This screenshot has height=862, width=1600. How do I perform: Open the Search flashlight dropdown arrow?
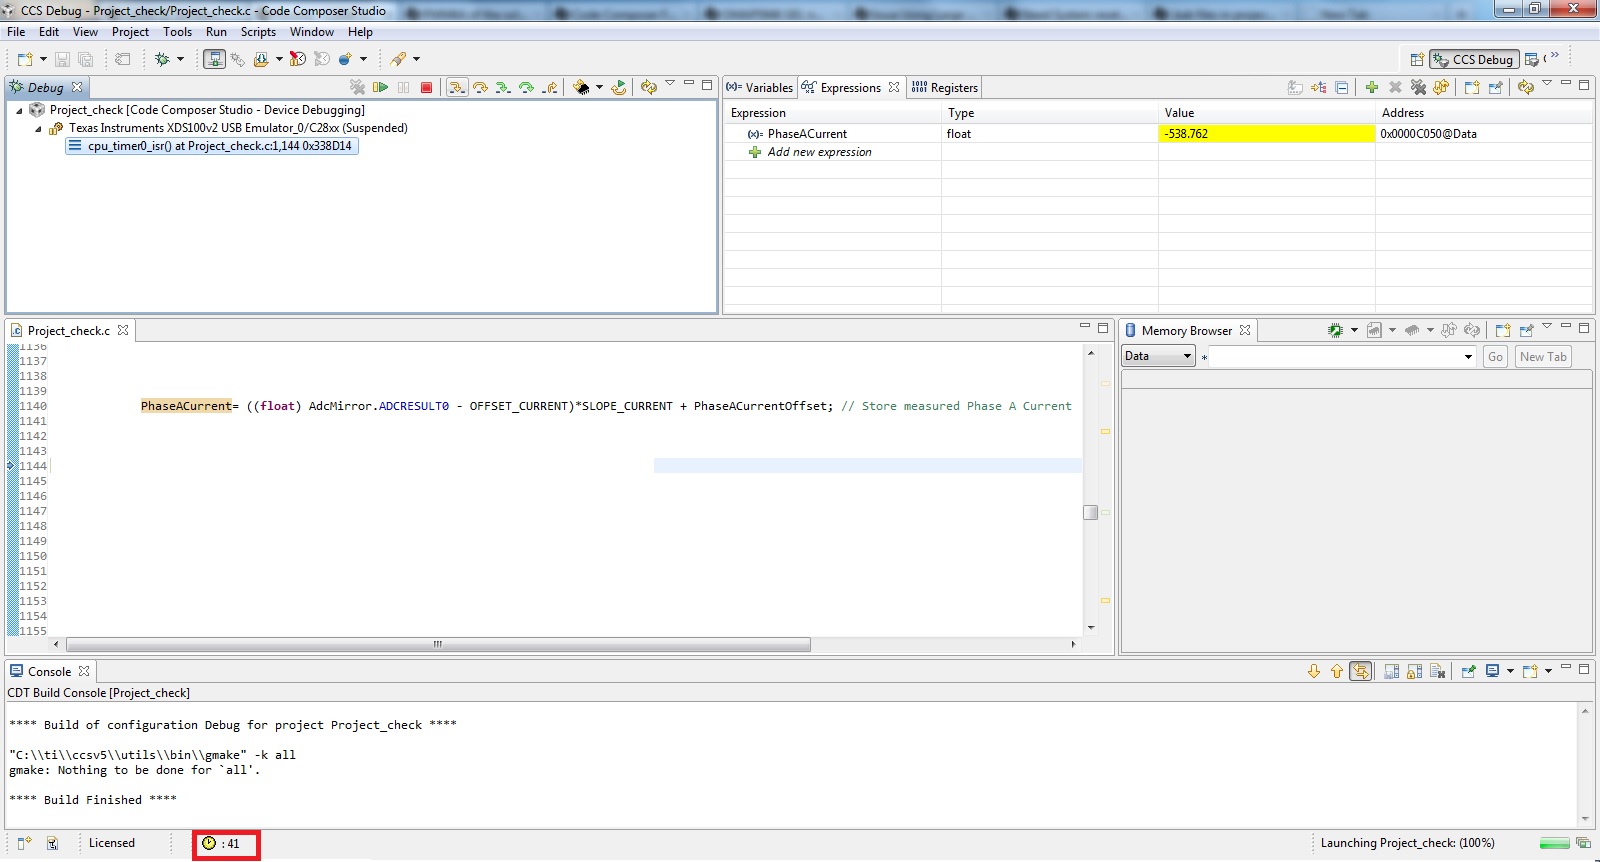[x=416, y=60]
